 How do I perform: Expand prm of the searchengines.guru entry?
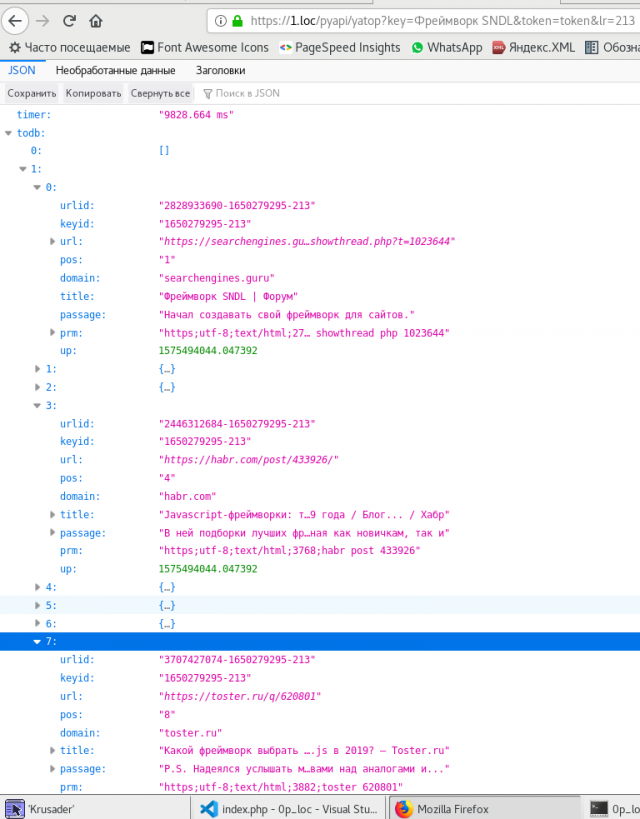[x=52, y=333]
